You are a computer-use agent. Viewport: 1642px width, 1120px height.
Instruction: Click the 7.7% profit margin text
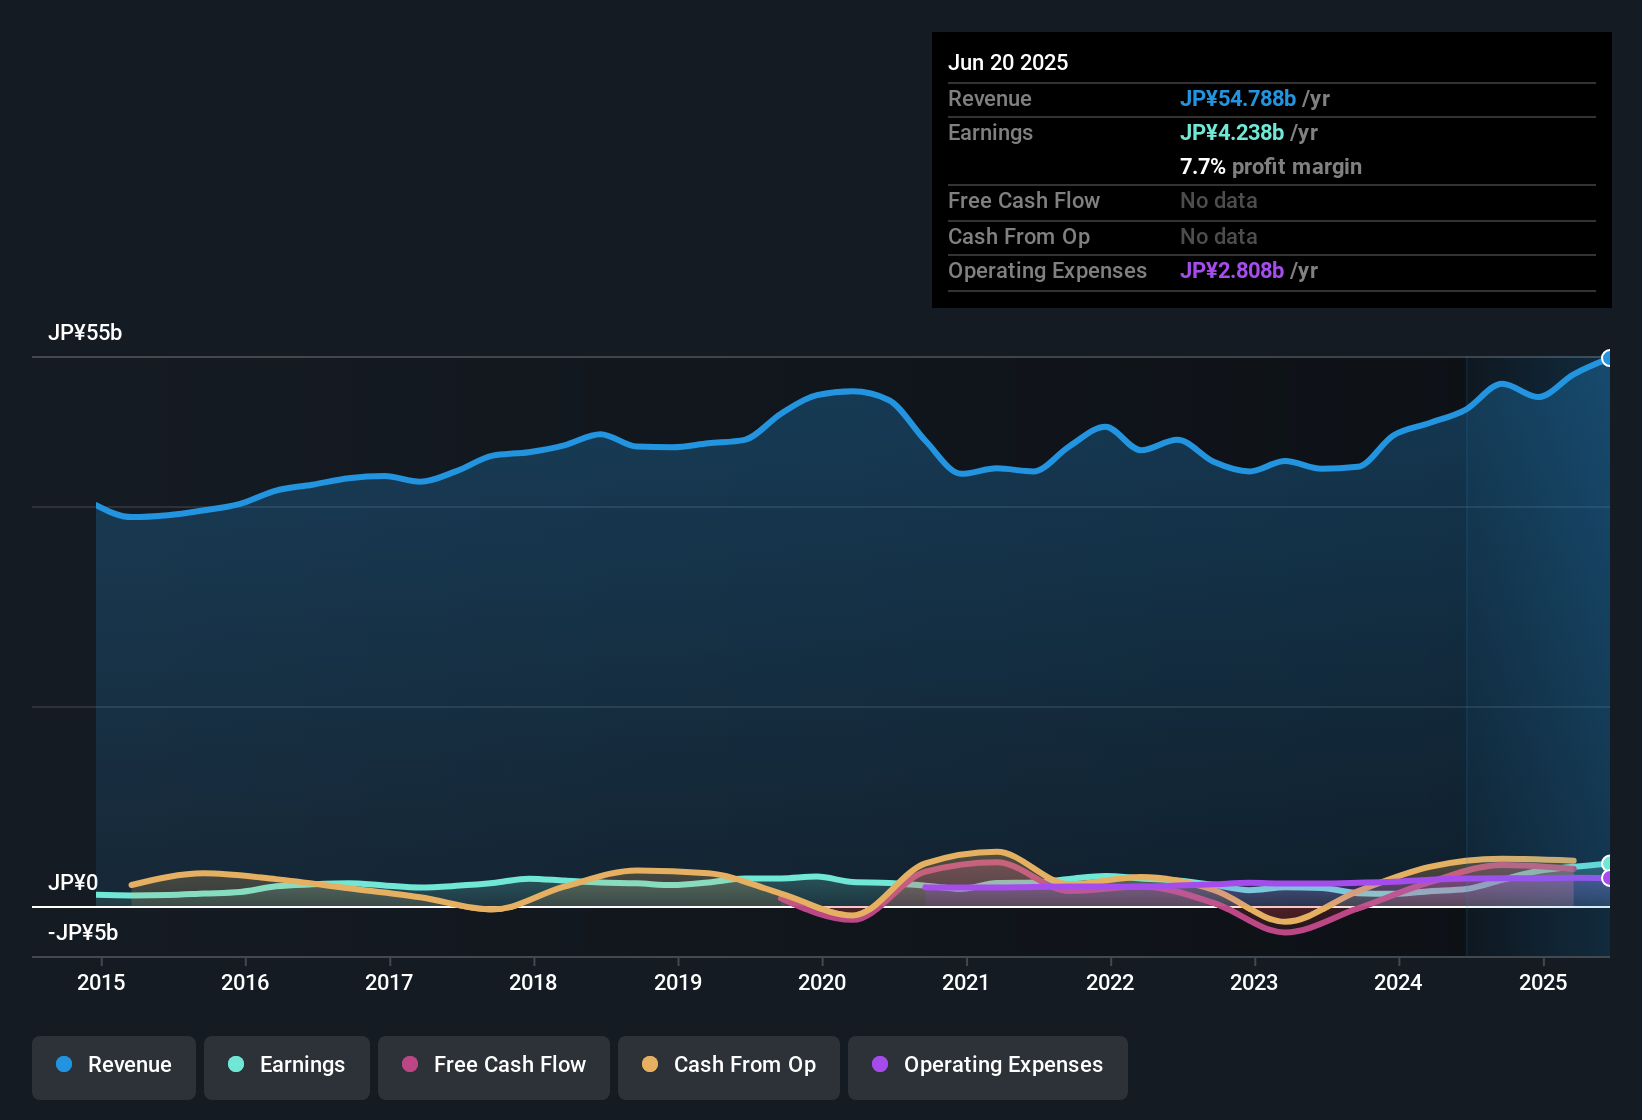pyautogui.click(x=1271, y=167)
